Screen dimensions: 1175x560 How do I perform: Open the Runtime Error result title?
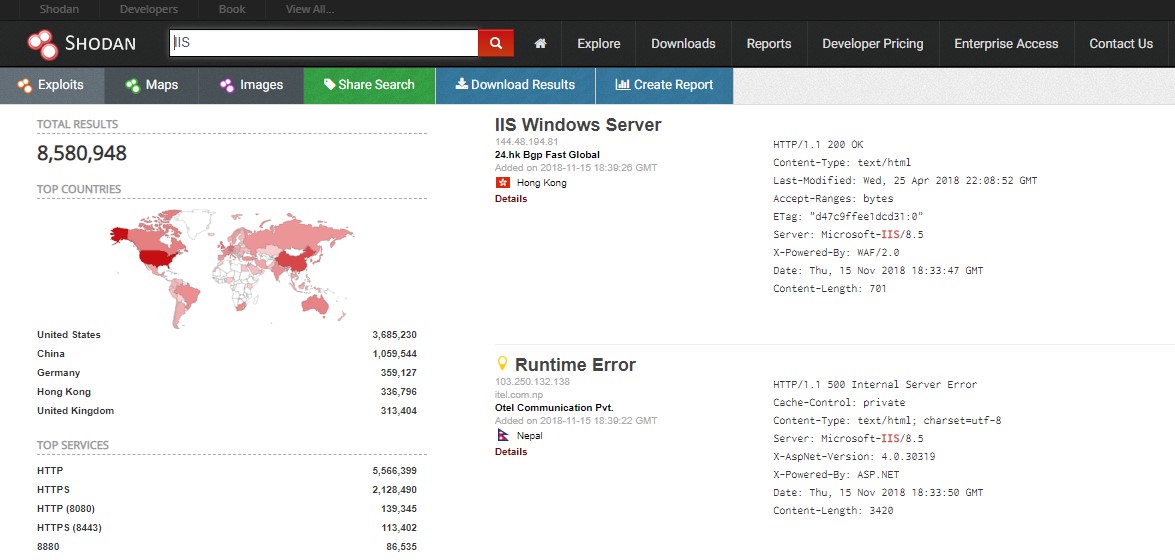click(575, 365)
